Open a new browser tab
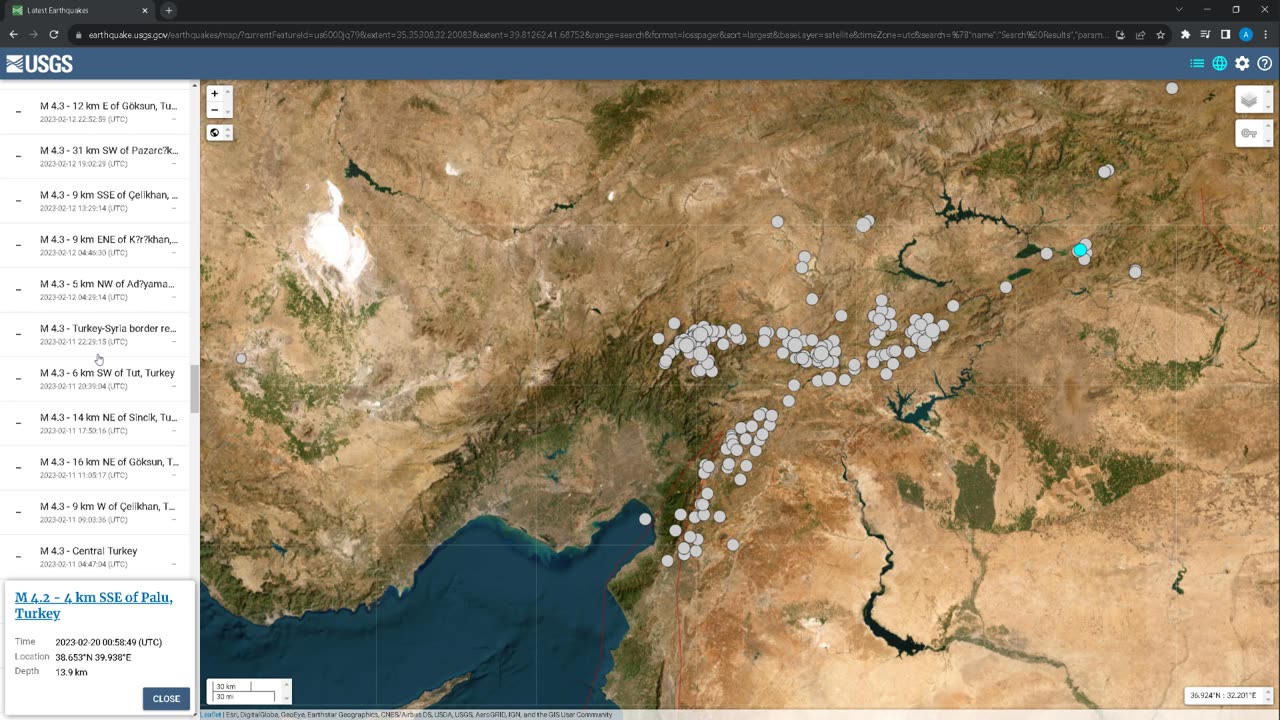Image resolution: width=1280 pixels, height=720 pixels. pos(168,10)
